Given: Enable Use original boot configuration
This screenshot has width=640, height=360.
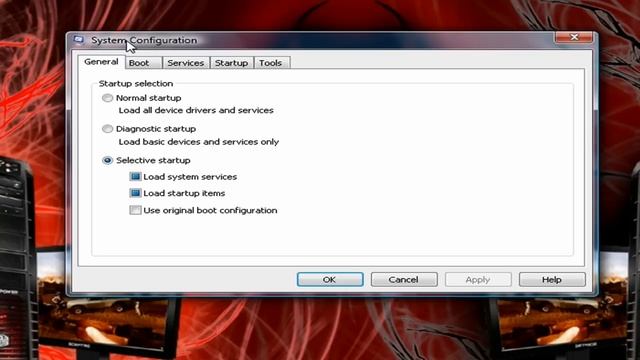Looking at the screenshot, I should 135,210.
